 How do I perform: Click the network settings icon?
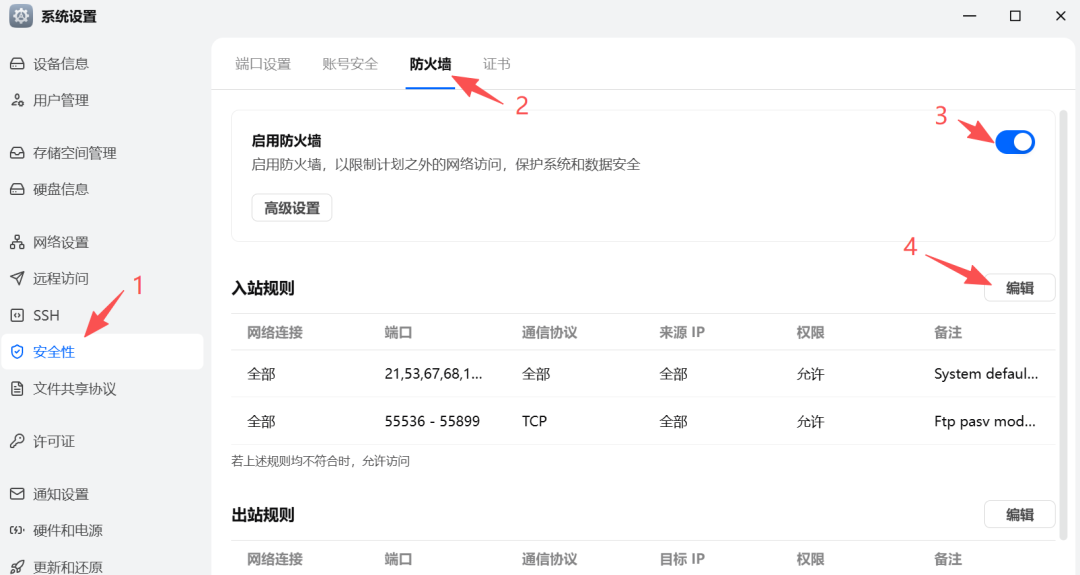(x=17, y=242)
